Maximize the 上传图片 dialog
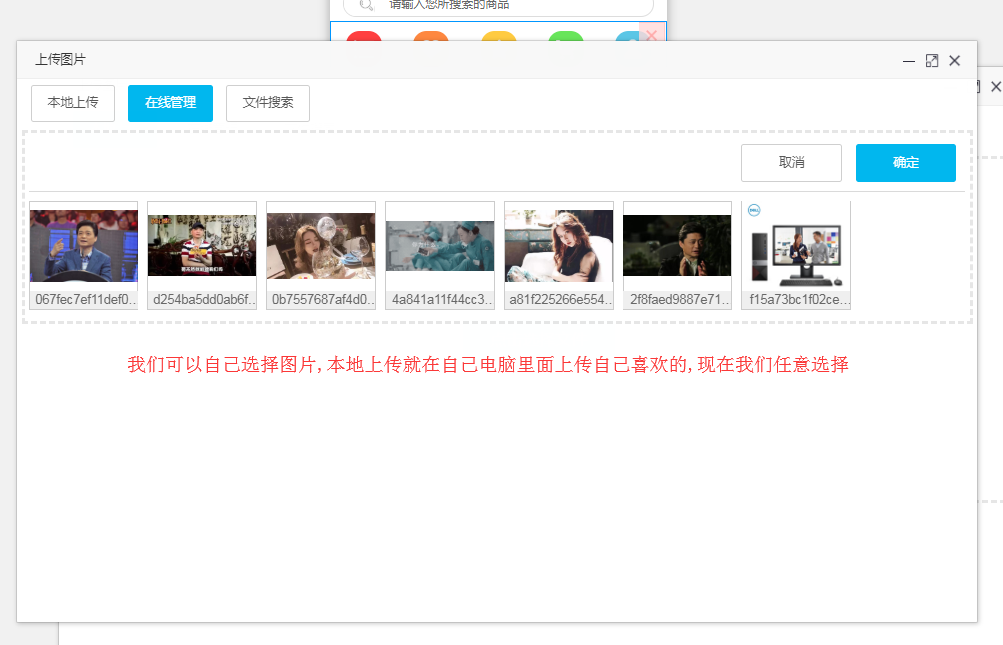The height and width of the screenshot is (645, 1003). (932, 61)
